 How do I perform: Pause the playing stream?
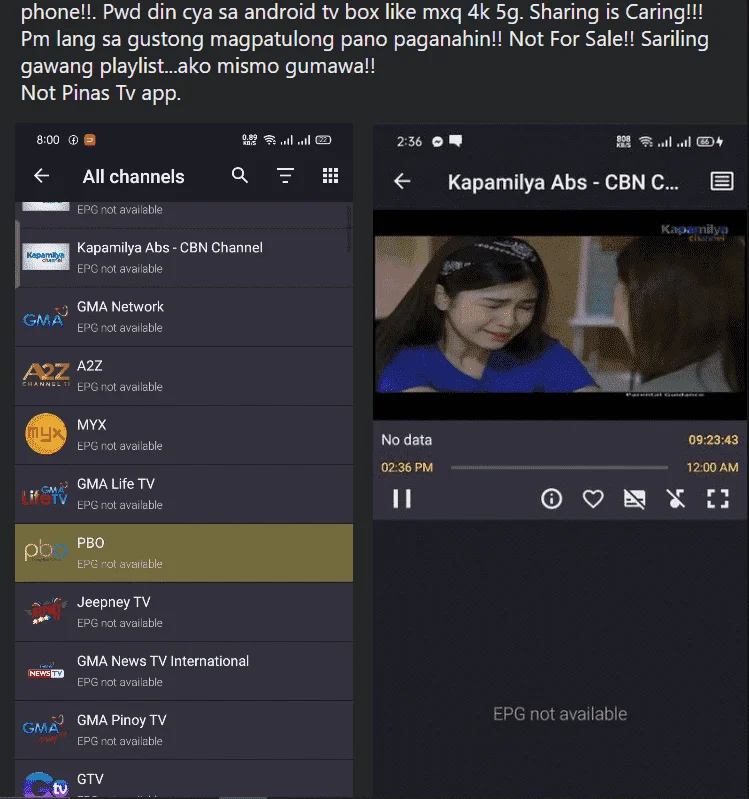coord(402,498)
